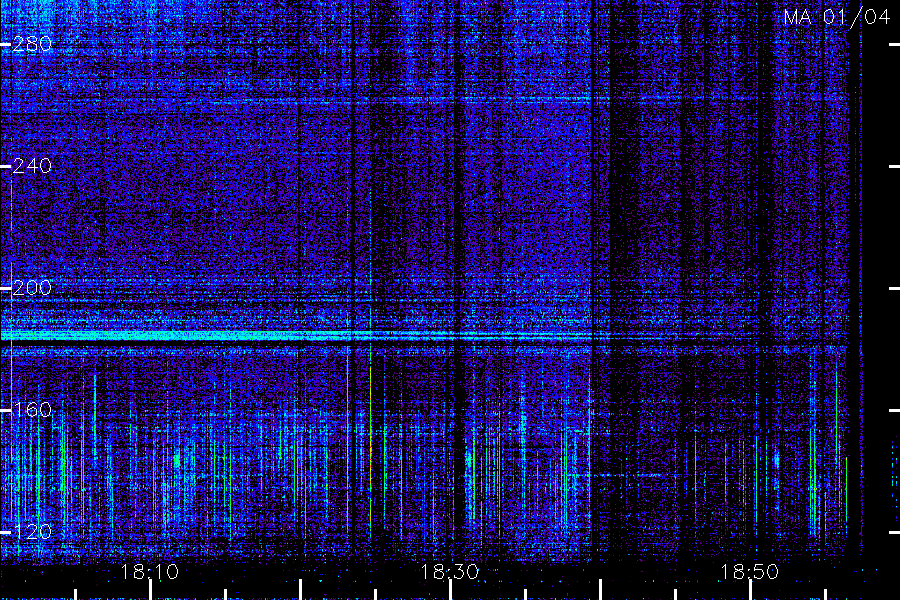Click the 18:50 time axis label
The height and width of the screenshot is (600, 900).
(749, 572)
